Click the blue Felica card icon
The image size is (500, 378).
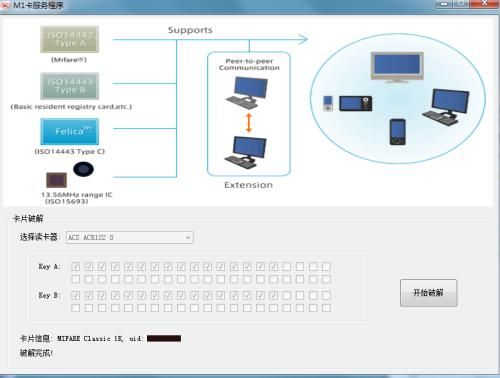coord(70,131)
